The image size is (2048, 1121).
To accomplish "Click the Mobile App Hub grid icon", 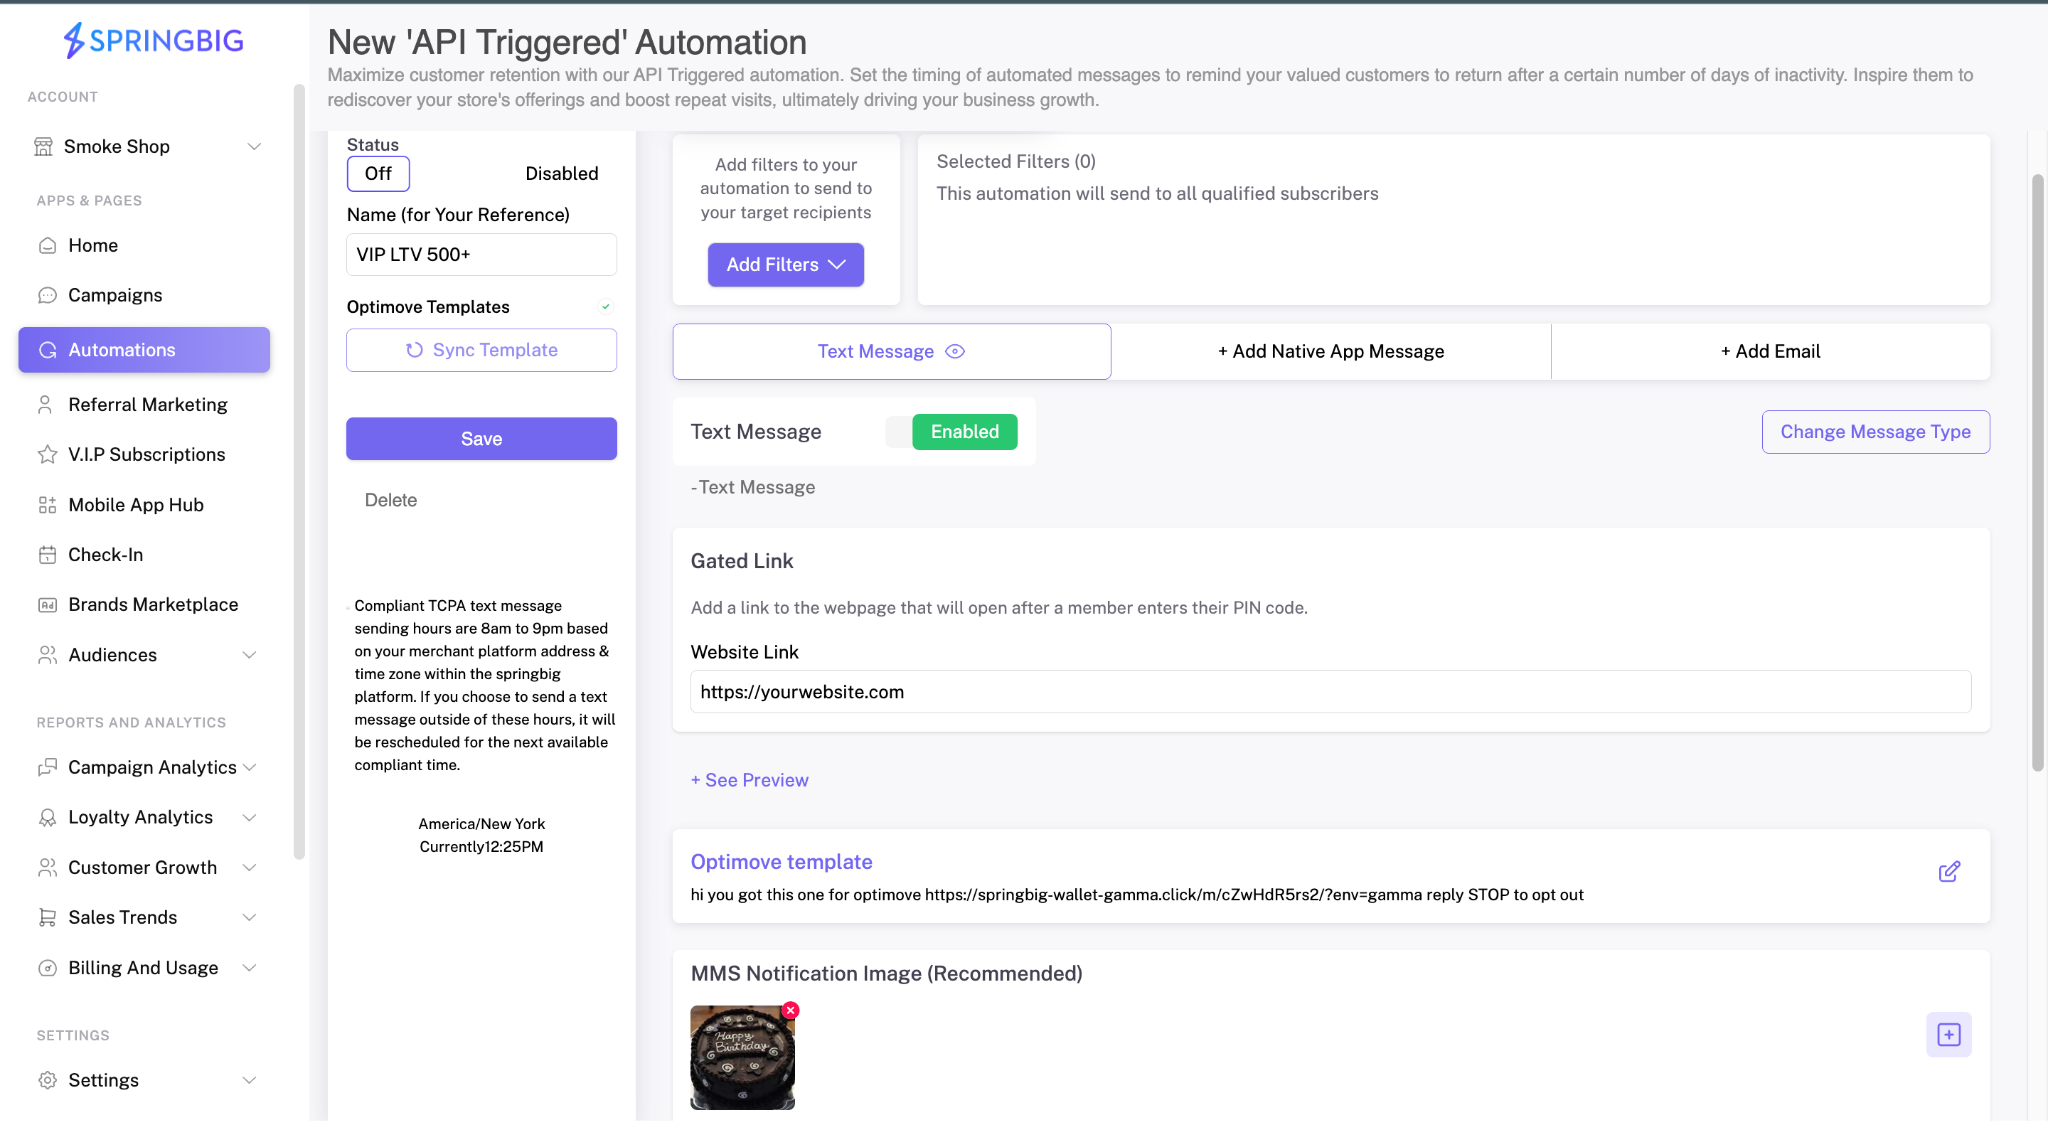I will (47, 505).
